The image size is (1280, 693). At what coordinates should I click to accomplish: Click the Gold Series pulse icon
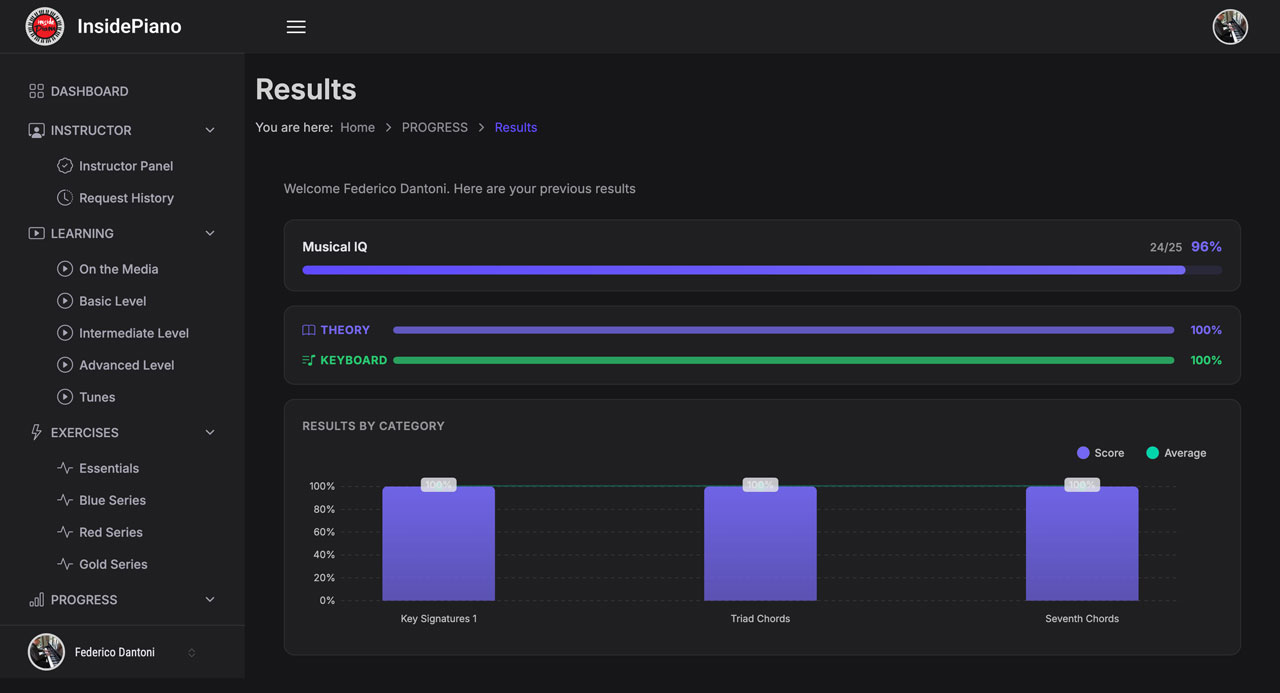coord(65,564)
